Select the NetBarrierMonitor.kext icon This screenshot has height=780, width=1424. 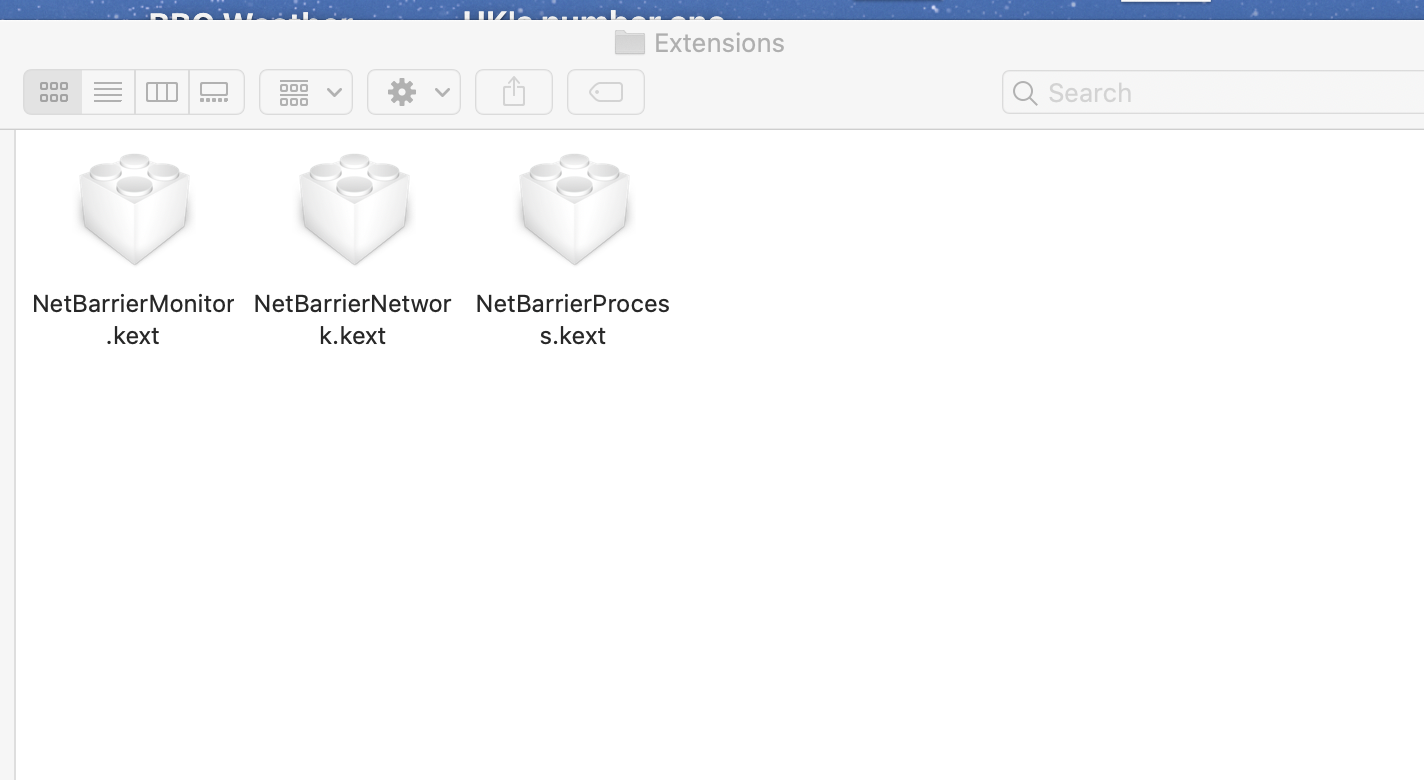[x=134, y=209]
